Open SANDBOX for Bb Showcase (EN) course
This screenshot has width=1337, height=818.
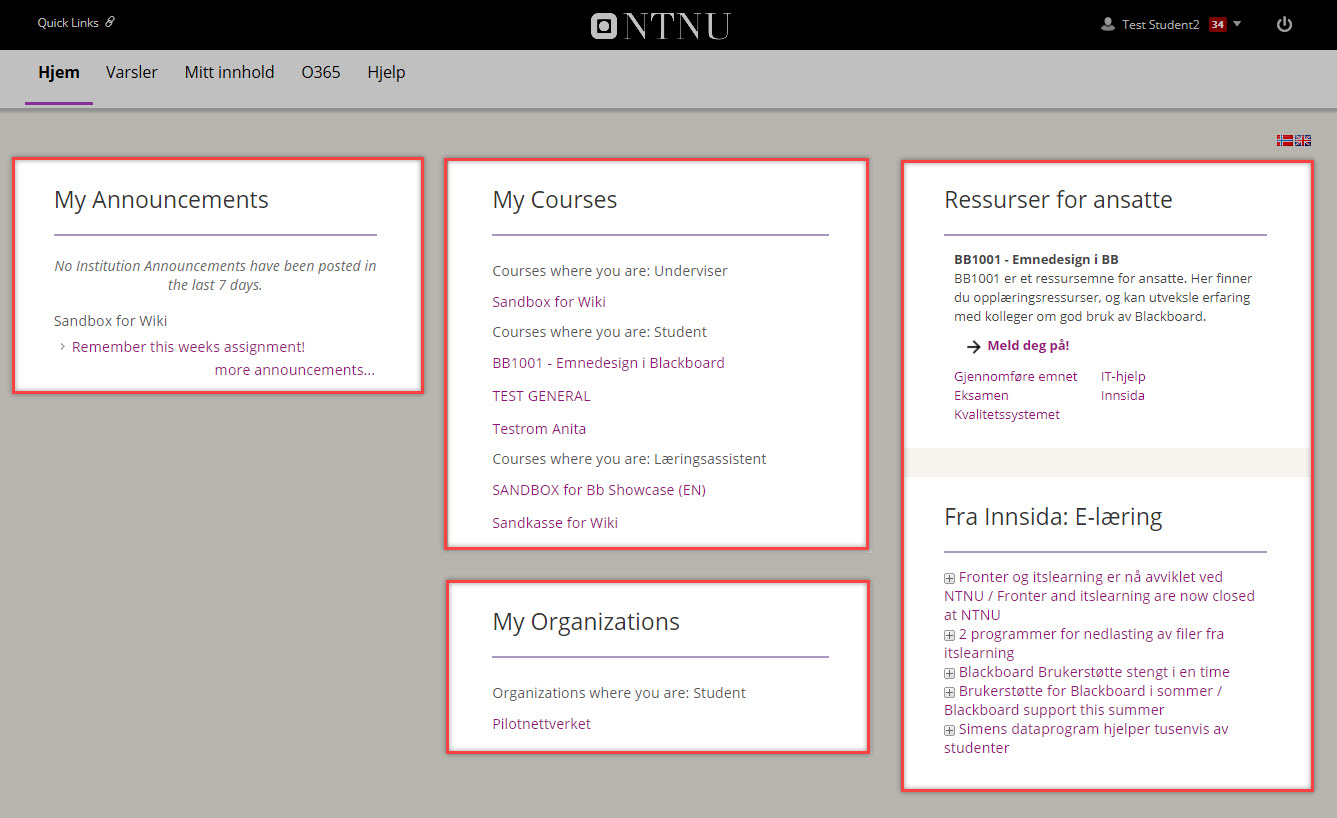coord(599,490)
